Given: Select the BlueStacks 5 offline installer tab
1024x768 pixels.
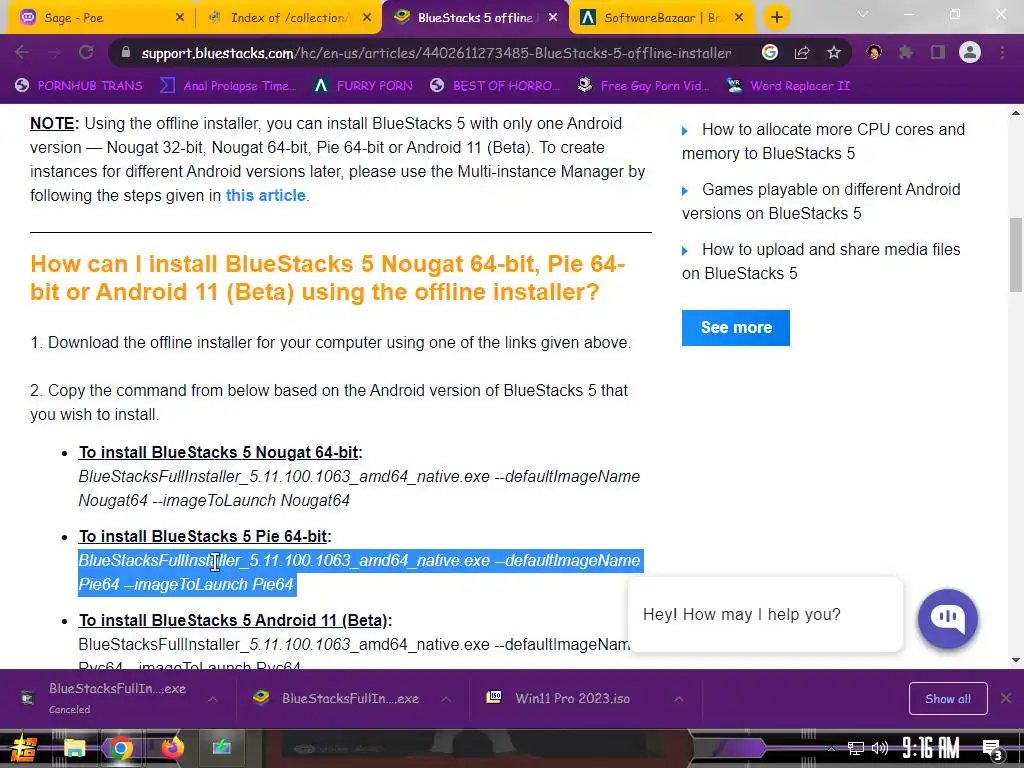Looking at the screenshot, I should 475,18.
